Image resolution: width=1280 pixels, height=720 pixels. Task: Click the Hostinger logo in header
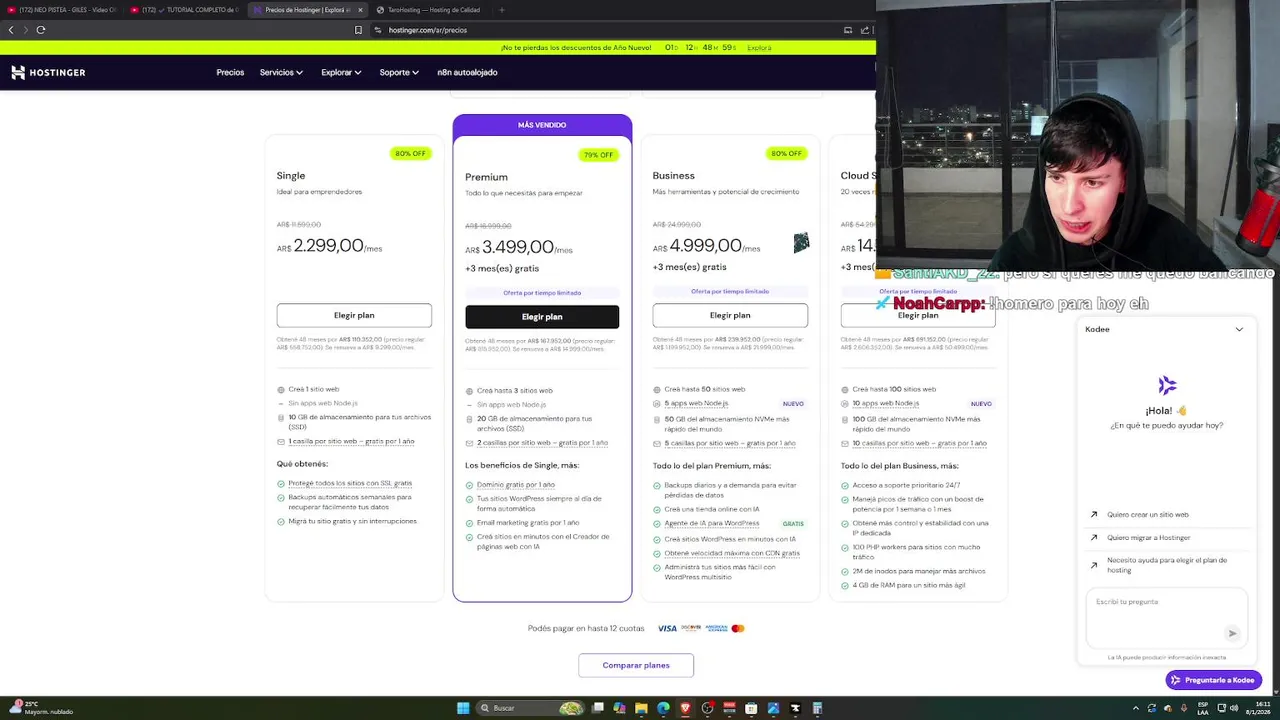[48, 72]
